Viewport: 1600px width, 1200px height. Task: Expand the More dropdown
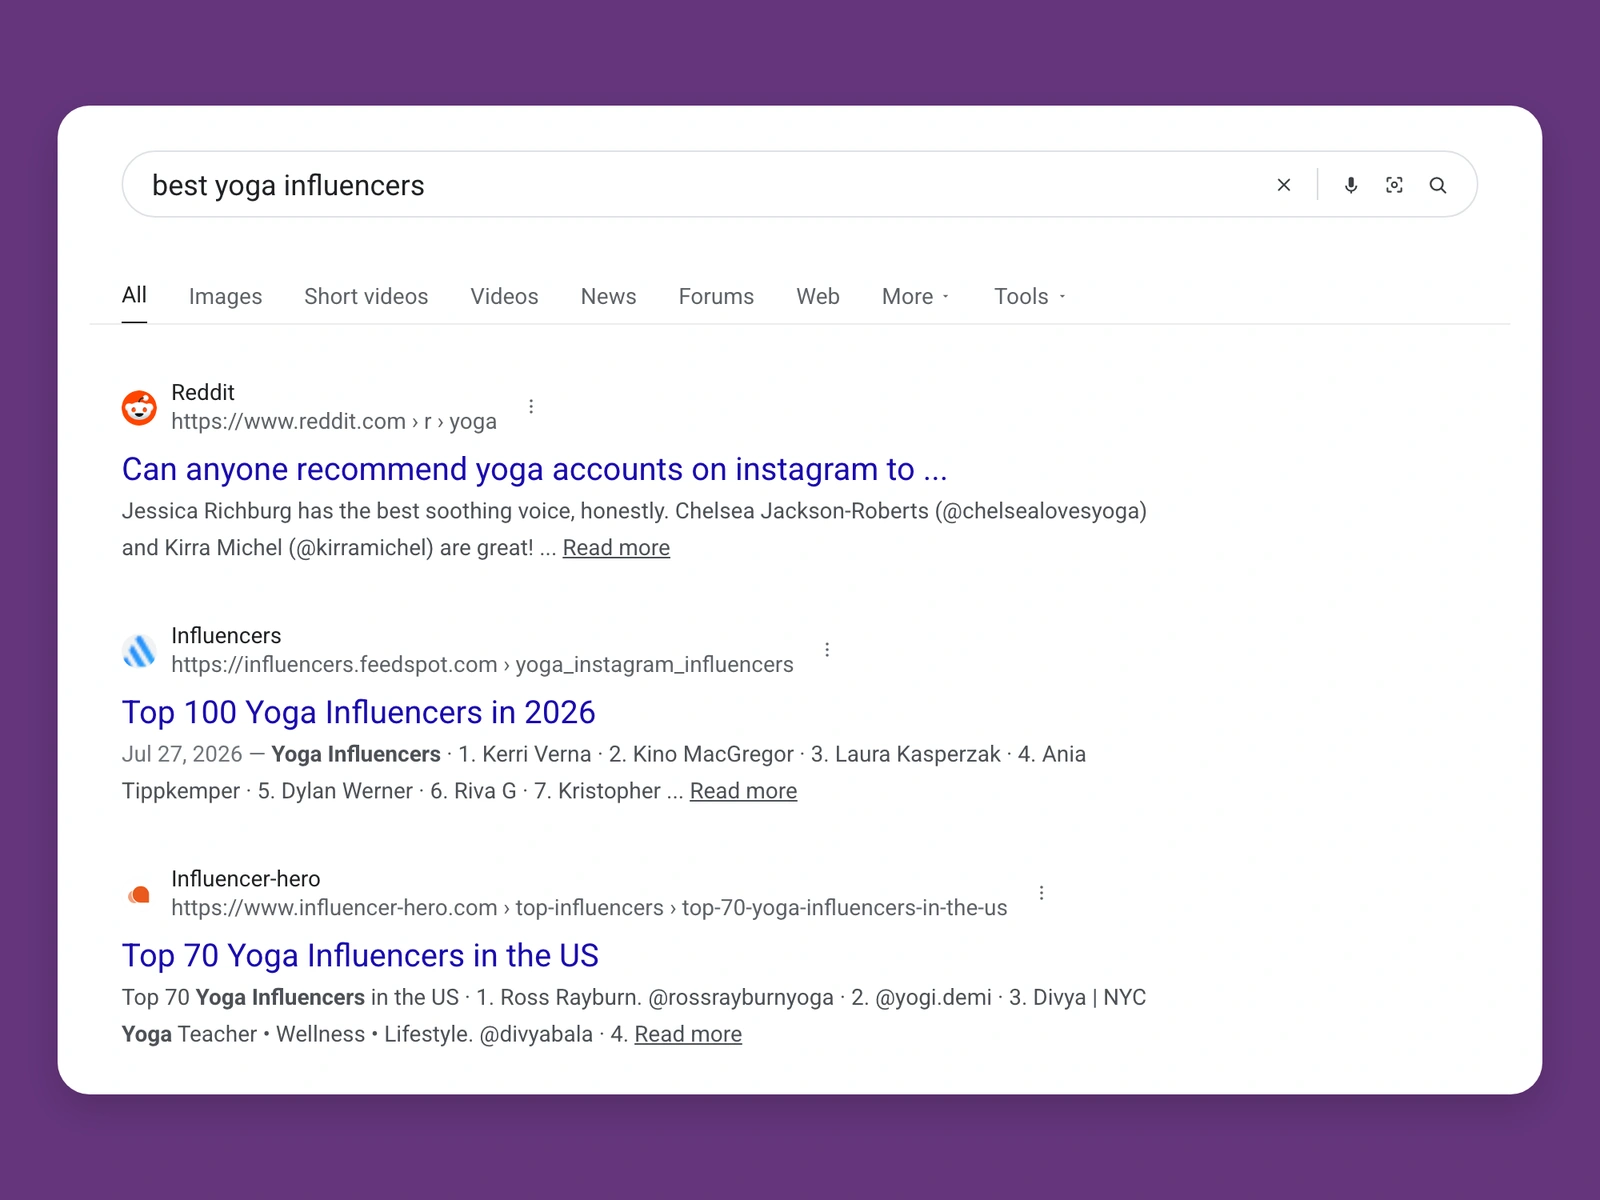pos(916,297)
